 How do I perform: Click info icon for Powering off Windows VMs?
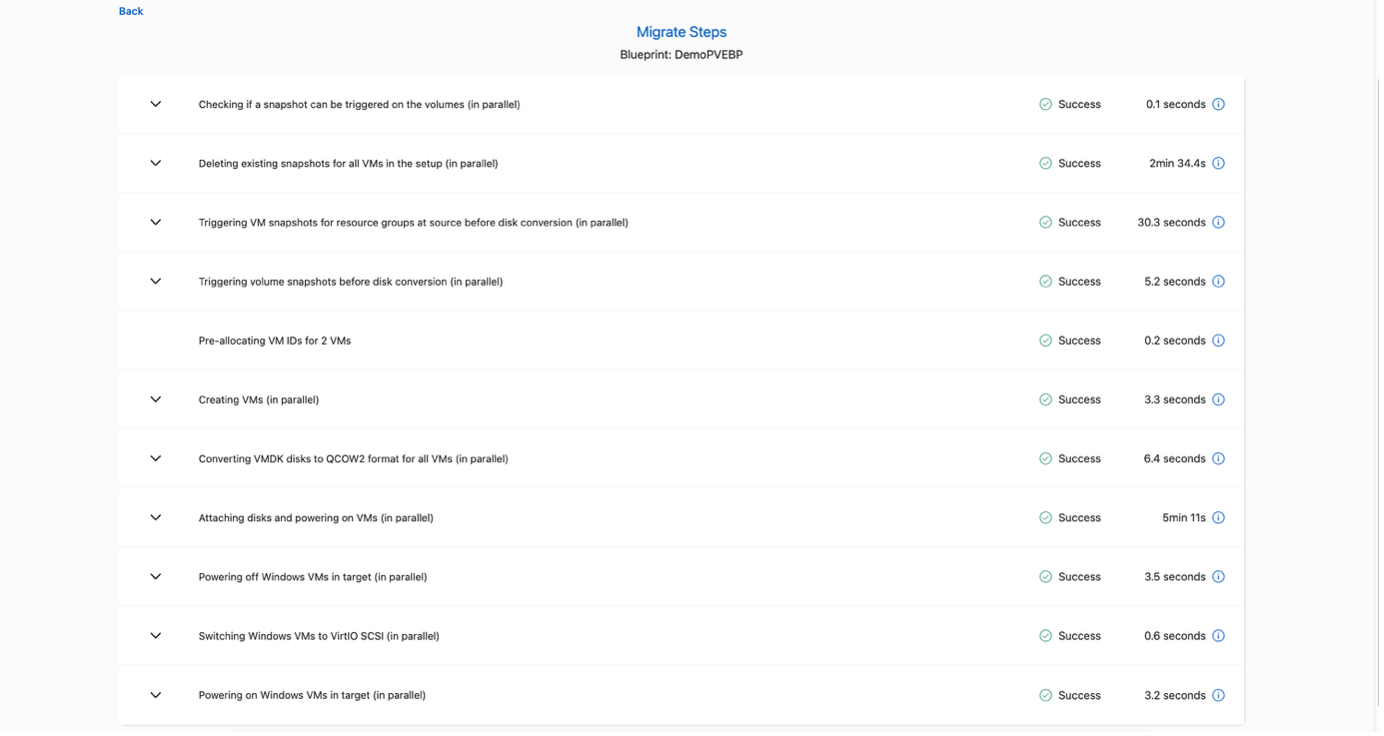(x=1218, y=577)
